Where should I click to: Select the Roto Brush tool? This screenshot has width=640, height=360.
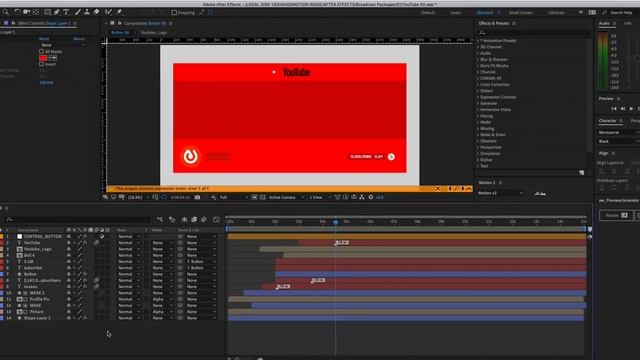108,12
